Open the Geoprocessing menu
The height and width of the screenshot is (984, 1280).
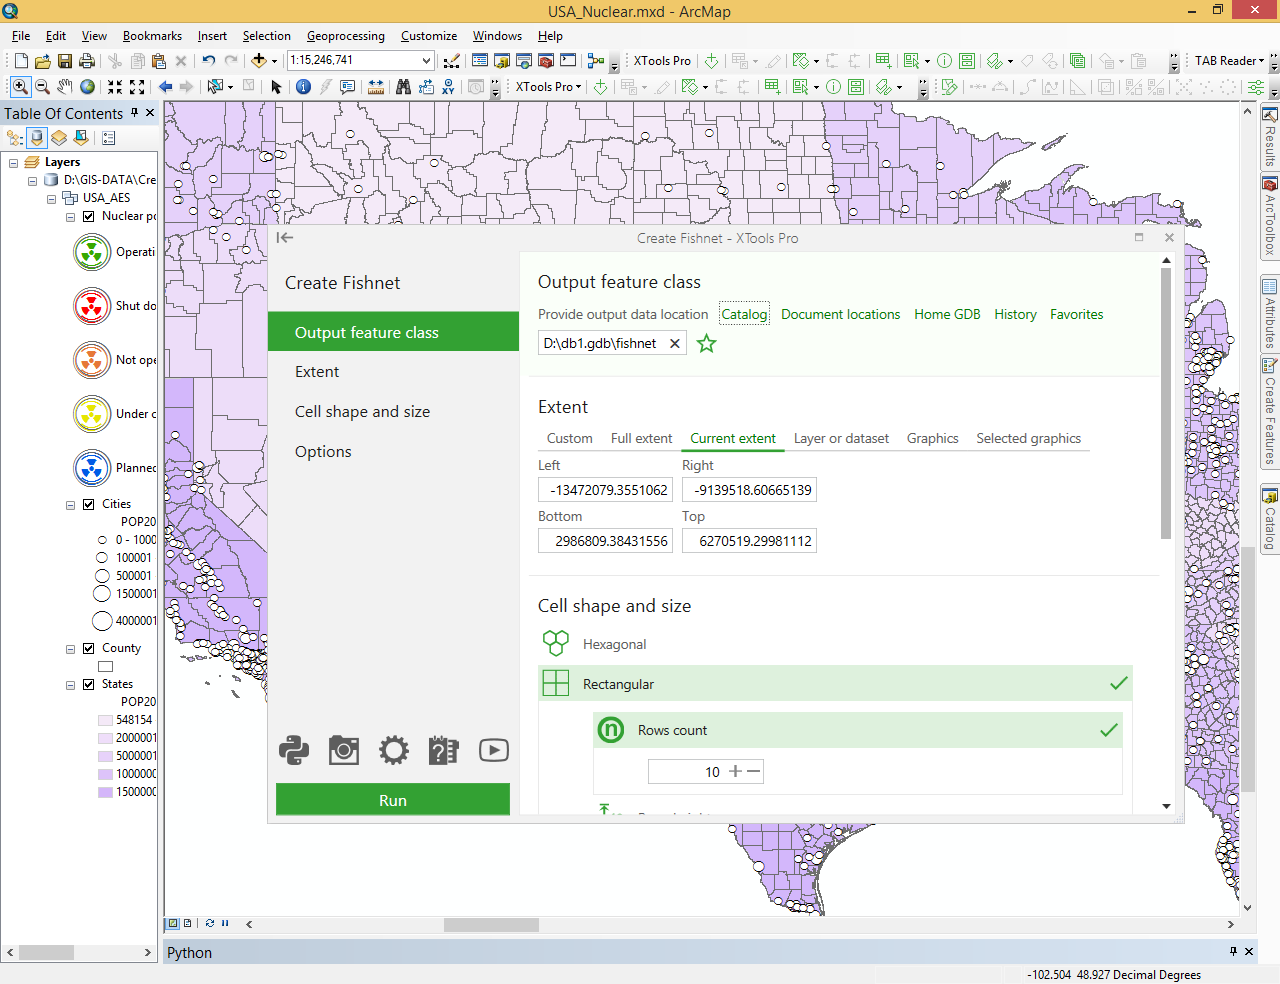pyautogui.click(x=345, y=36)
